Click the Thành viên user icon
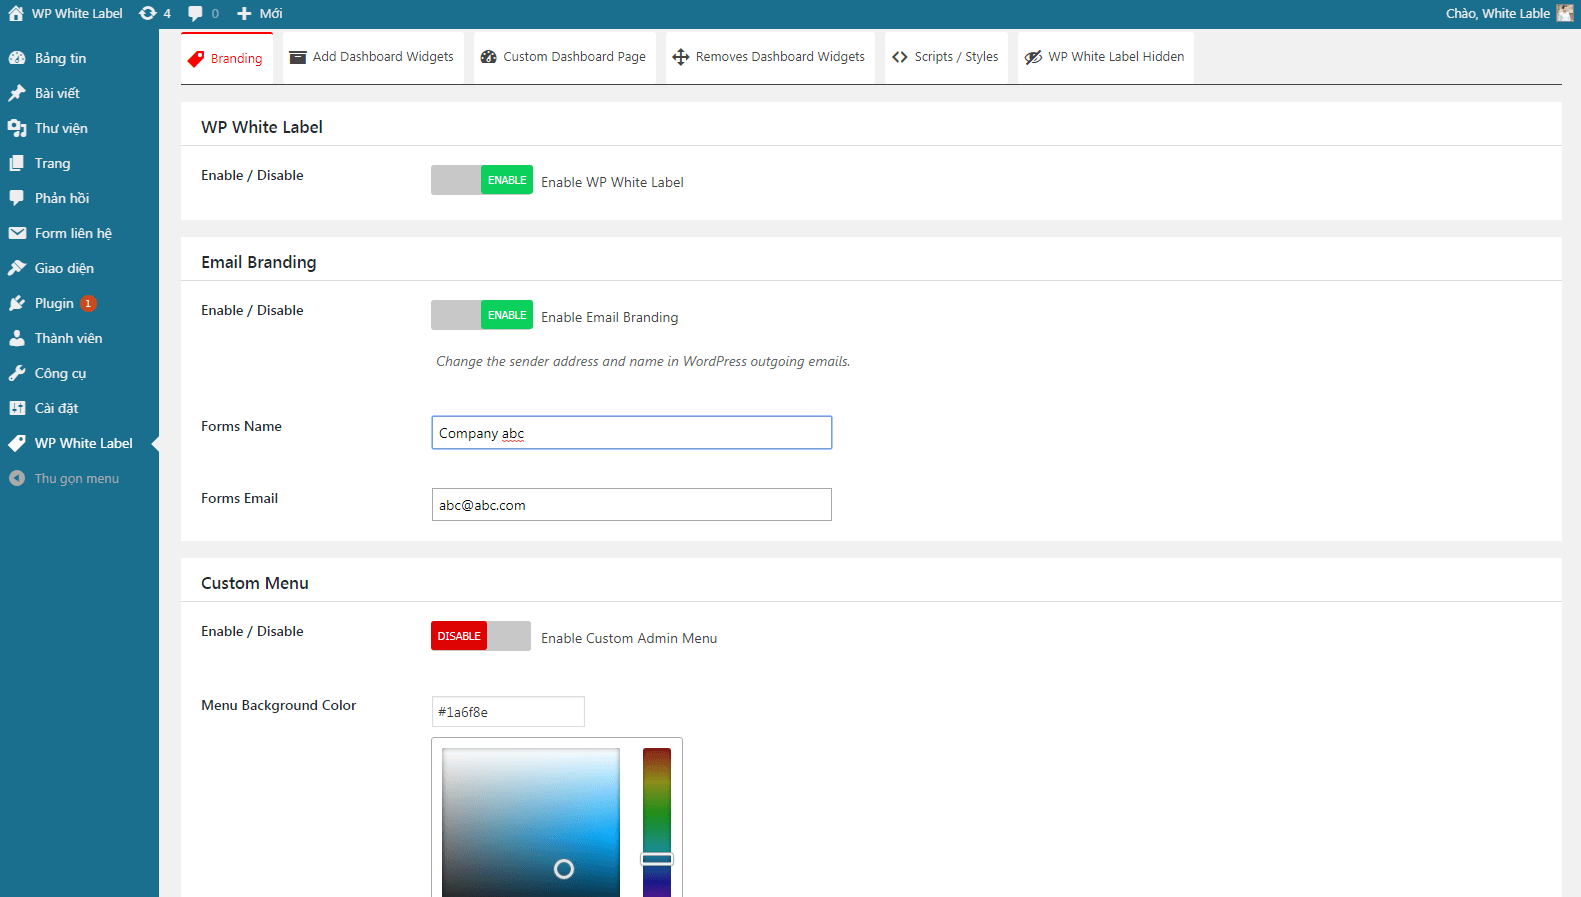The width and height of the screenshot is (1581, 897). (17, 338)
